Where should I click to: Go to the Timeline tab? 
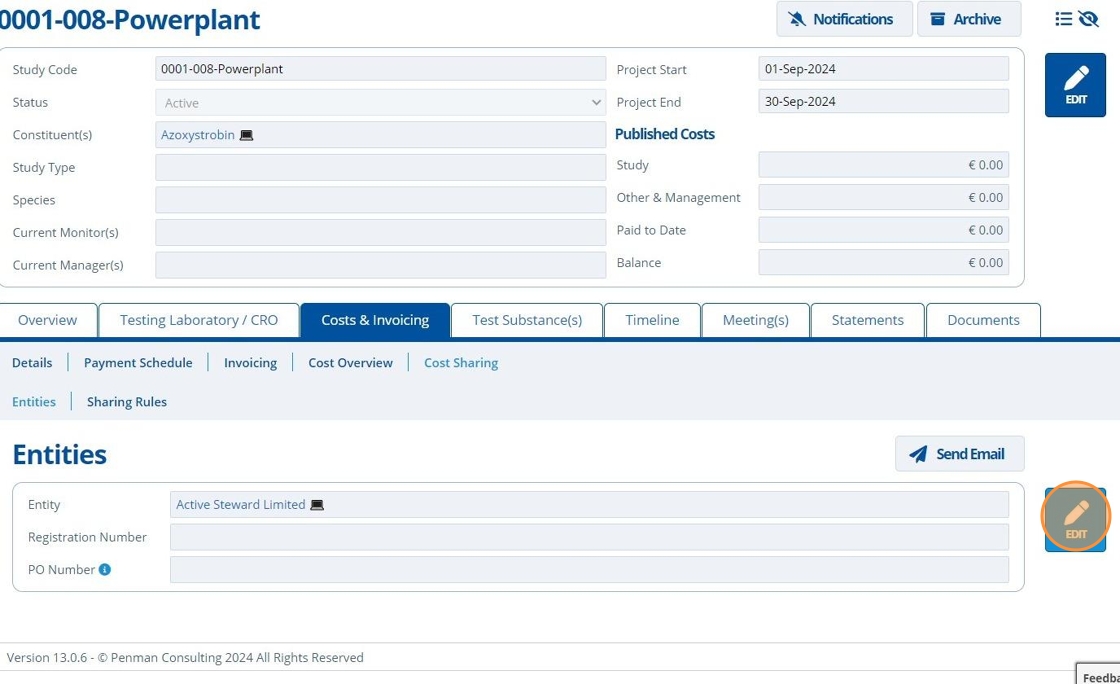[x=652, y=321]
